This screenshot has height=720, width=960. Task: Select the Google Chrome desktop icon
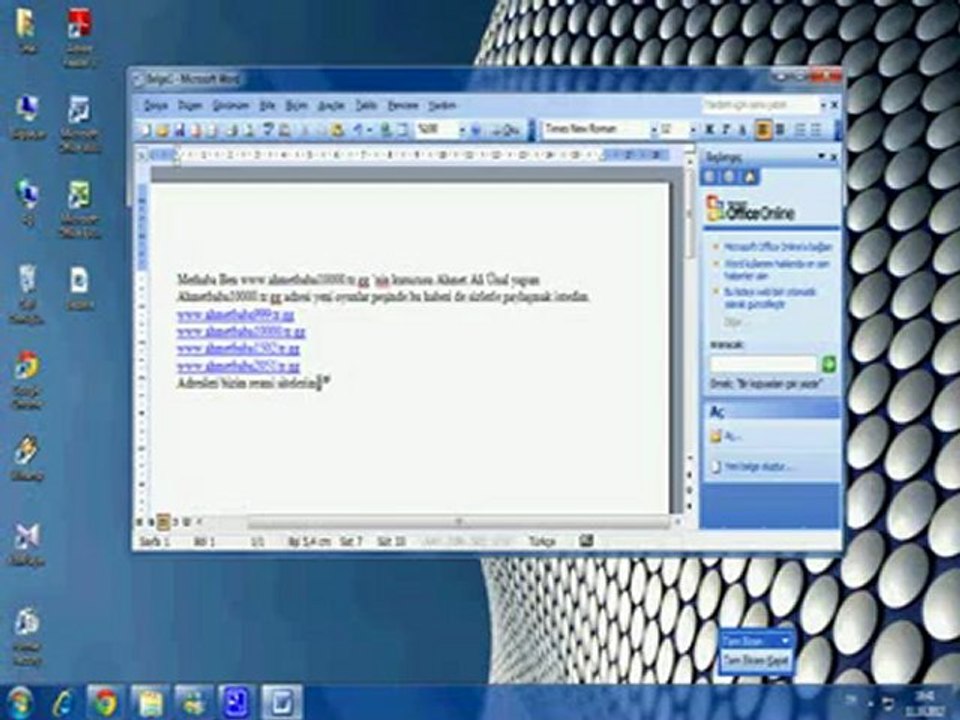(26, 378)
